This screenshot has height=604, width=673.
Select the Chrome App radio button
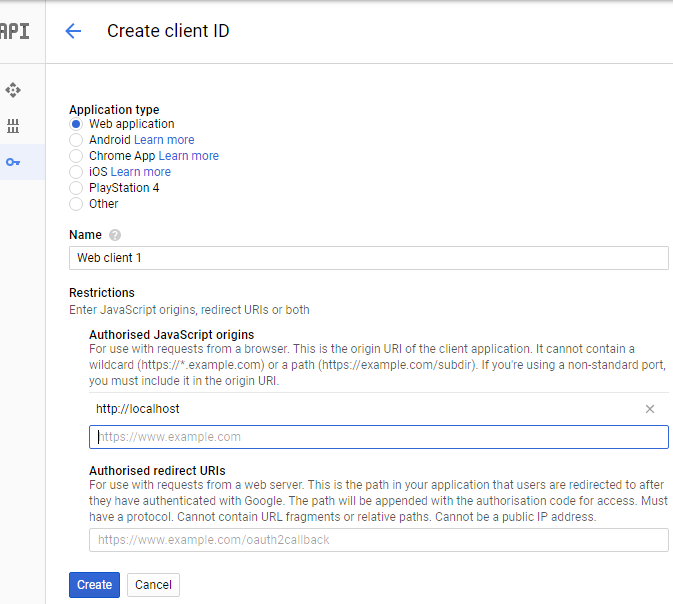tap(76, 156)
